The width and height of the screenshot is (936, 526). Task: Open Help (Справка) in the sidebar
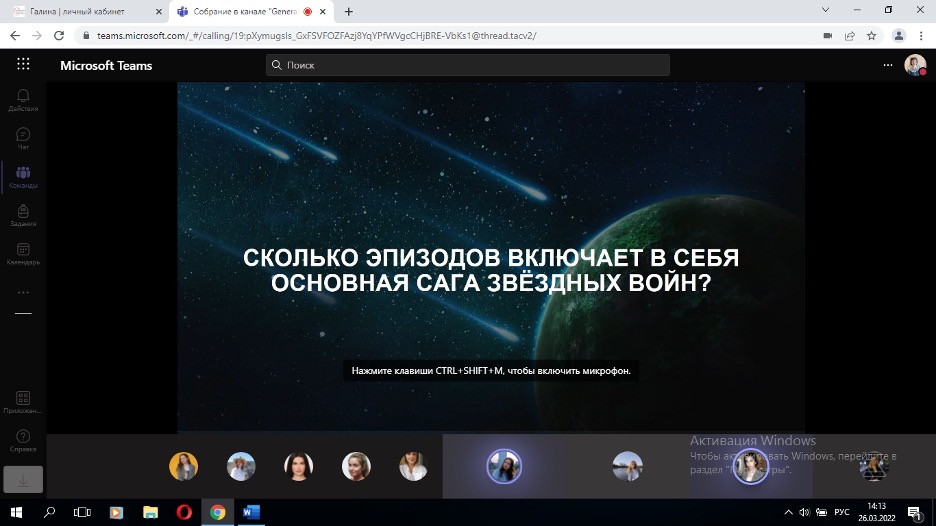pos(23,440)
